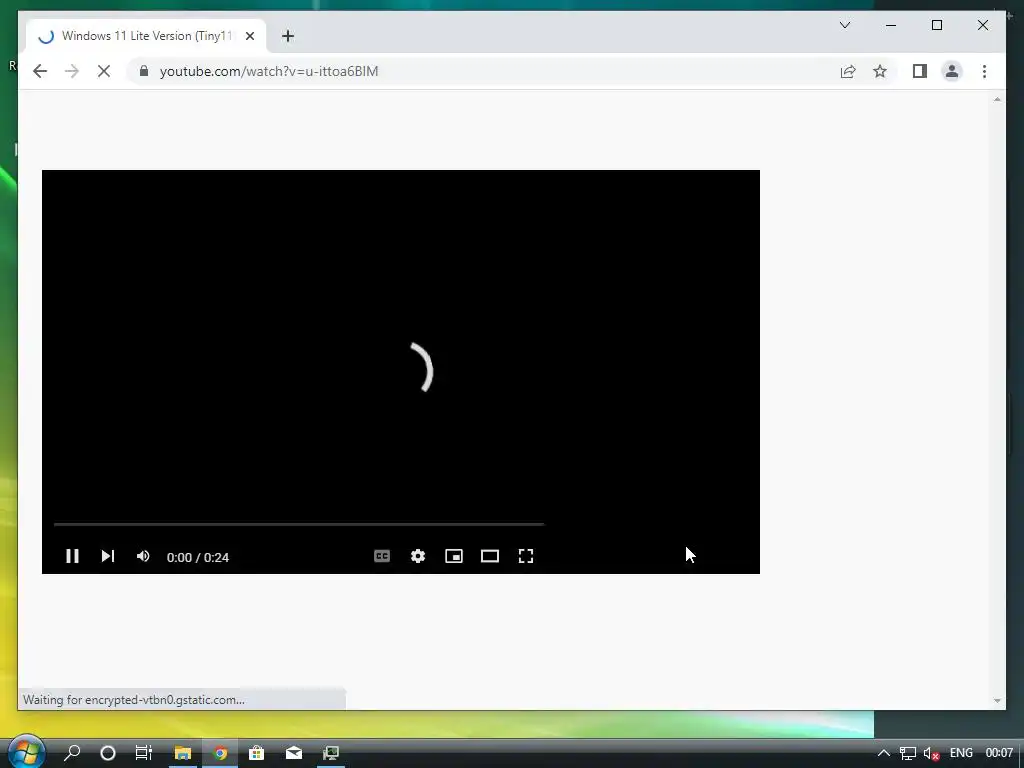Select the Windows 11 Lite Version tab
This screenshot has width=1024, height=768.
[x=146, y=36]
